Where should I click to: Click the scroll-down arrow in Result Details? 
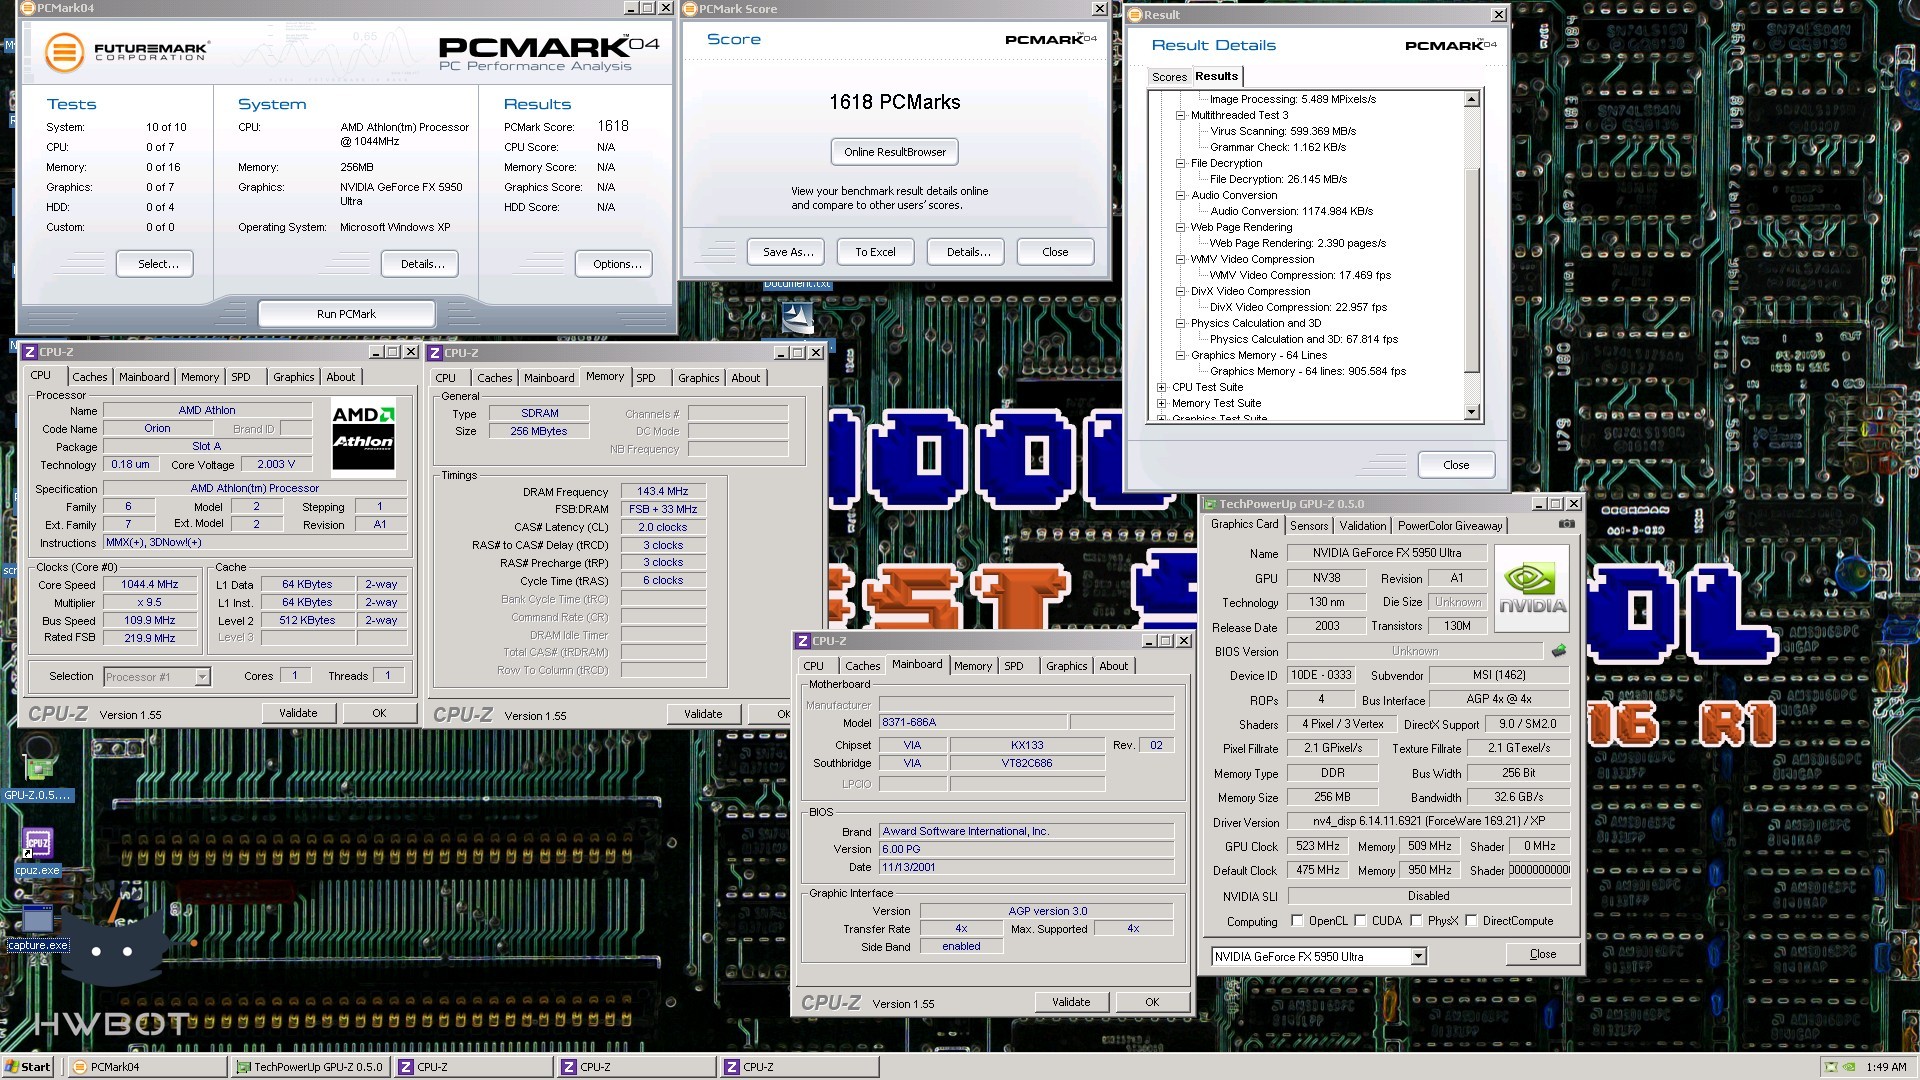(1471, 412)
